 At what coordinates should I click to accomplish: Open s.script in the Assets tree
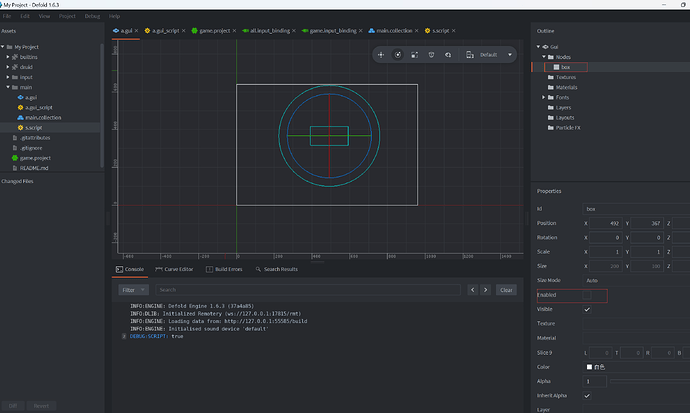coord(34,128)
